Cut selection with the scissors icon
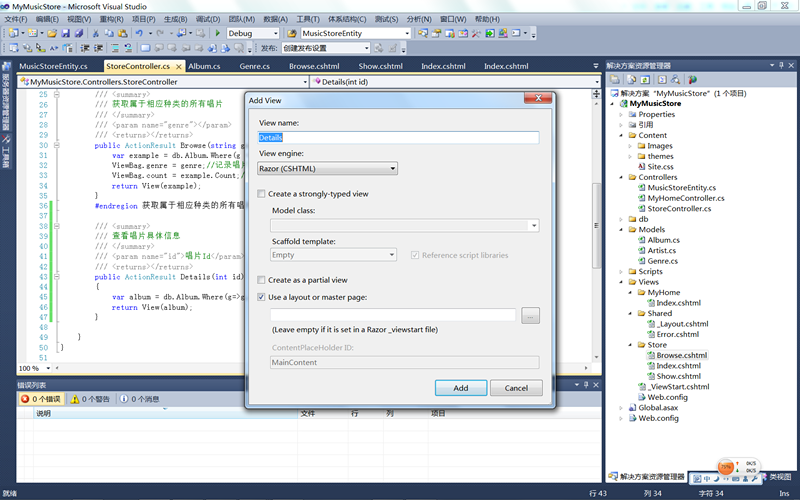Image resolution: width=800 pixels, height=500 pixels. (x=96, y=33)
